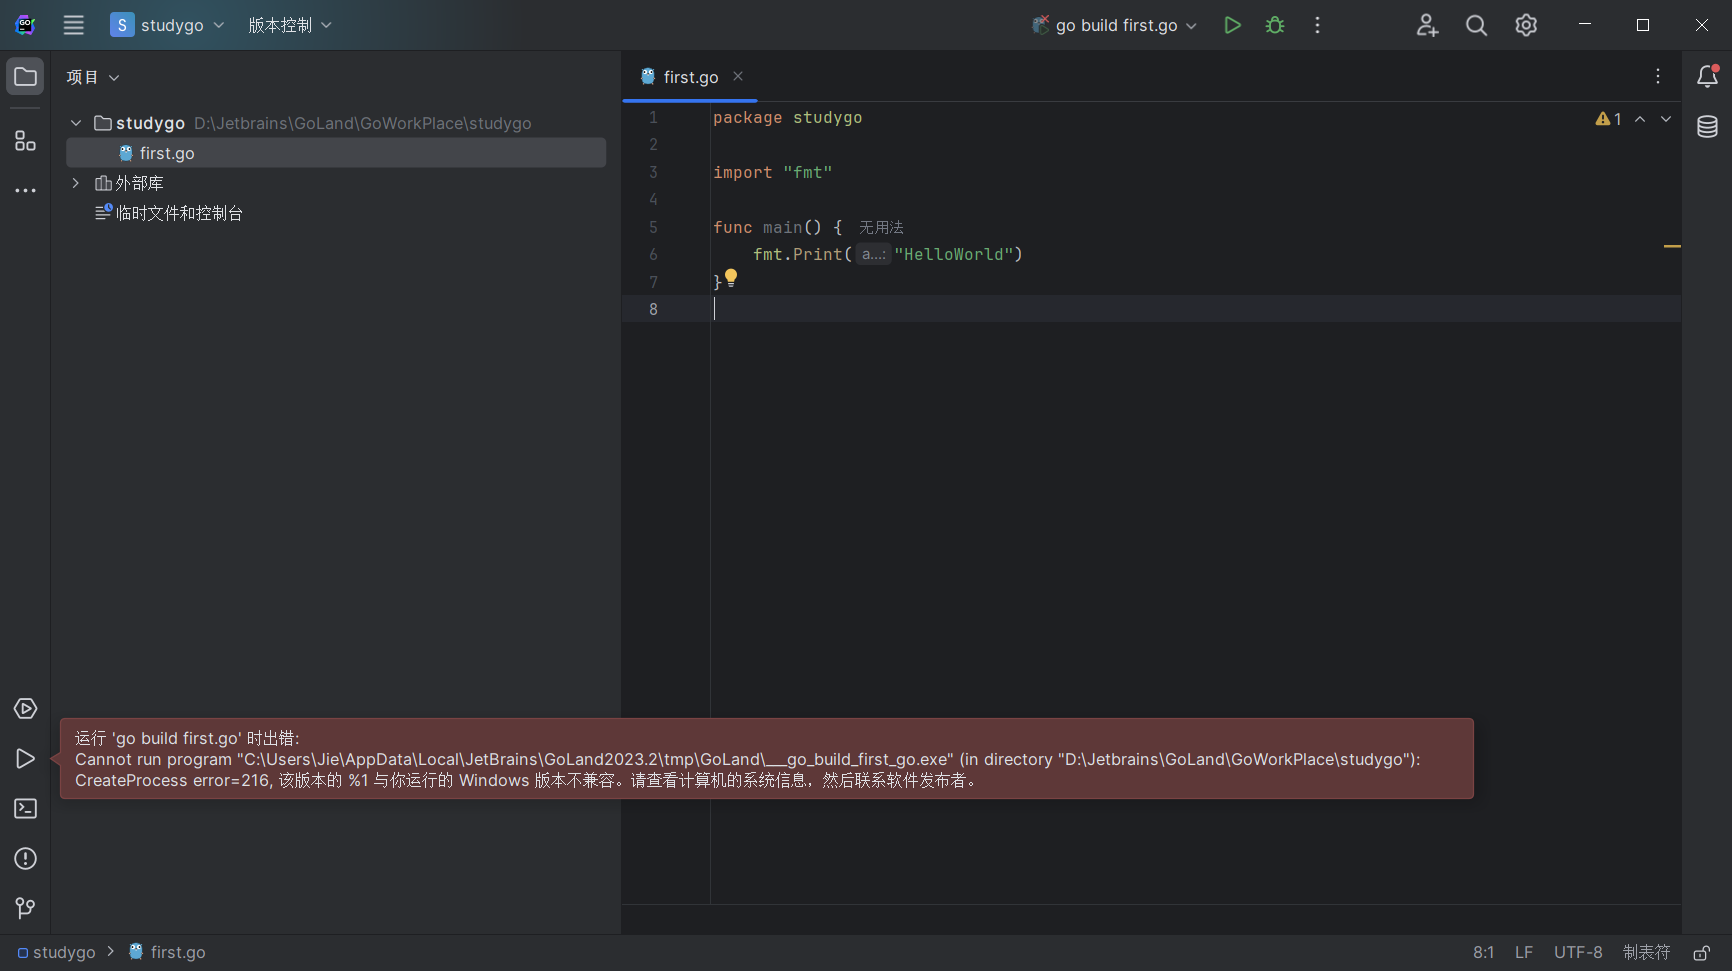
Task: Collapse the studygo project tree node
Action: [x=76, y=122]
